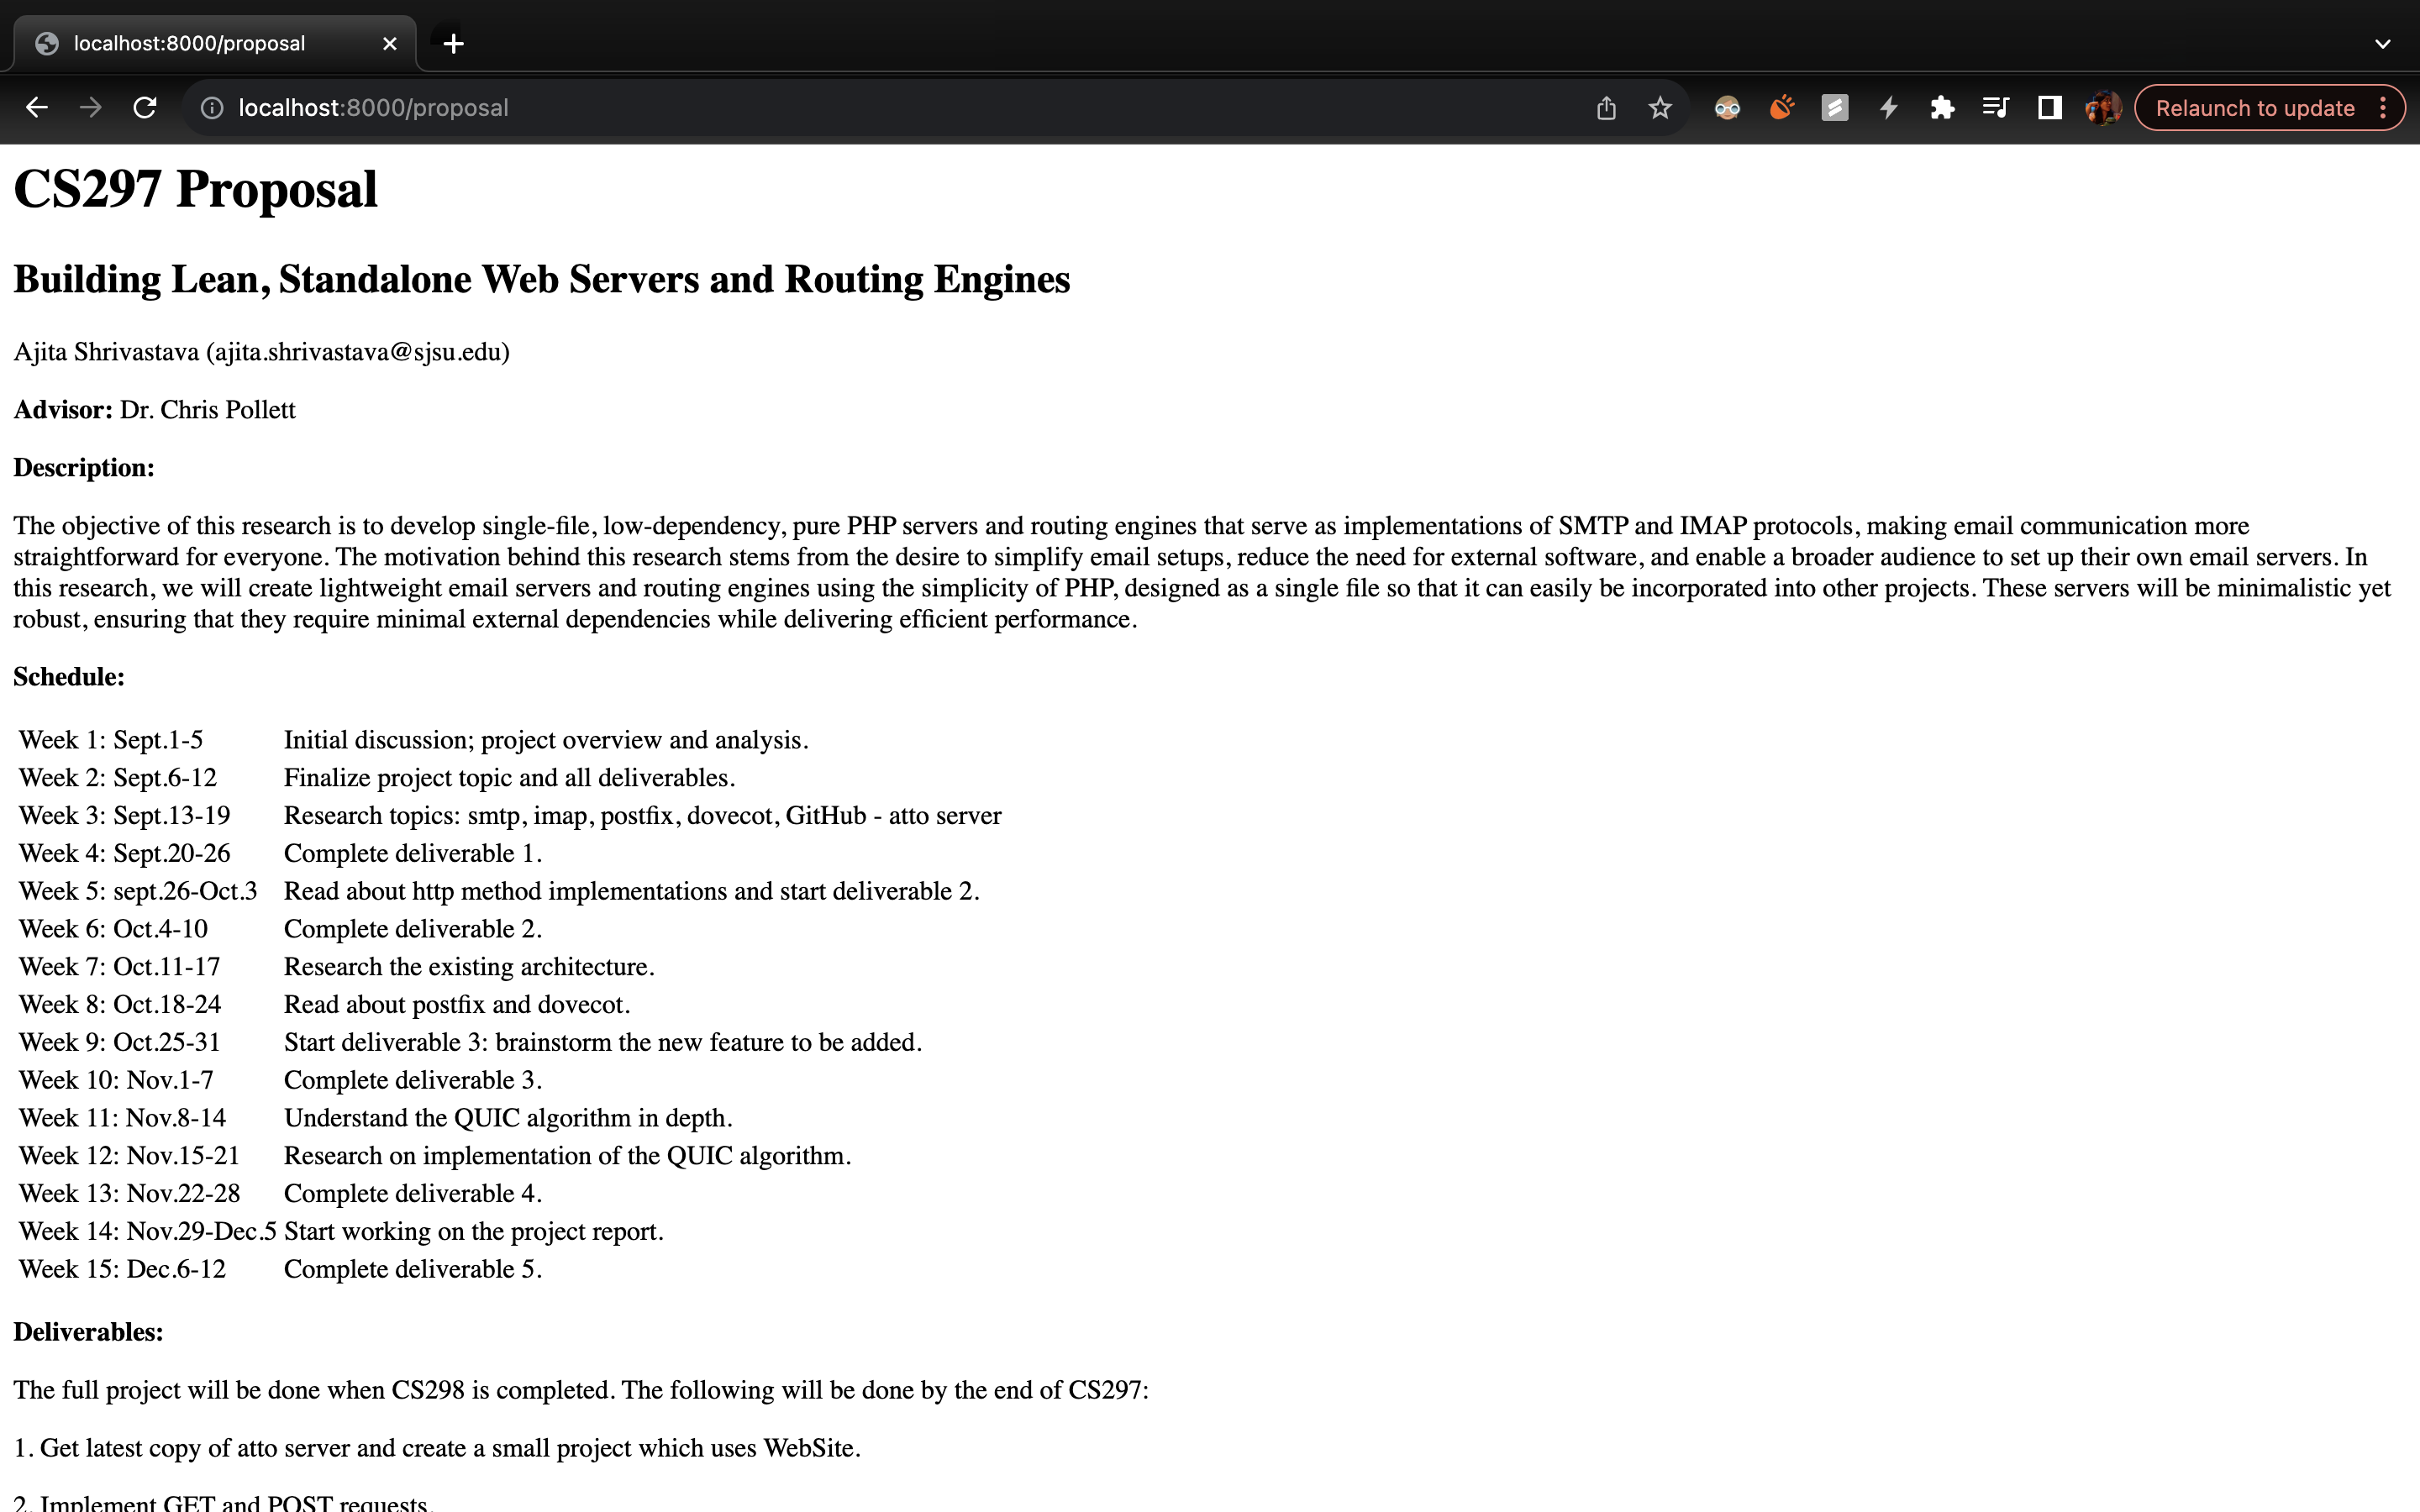Open the new tab dropdown arrow
The image size is (2420, 1512).
(2386, 40)
